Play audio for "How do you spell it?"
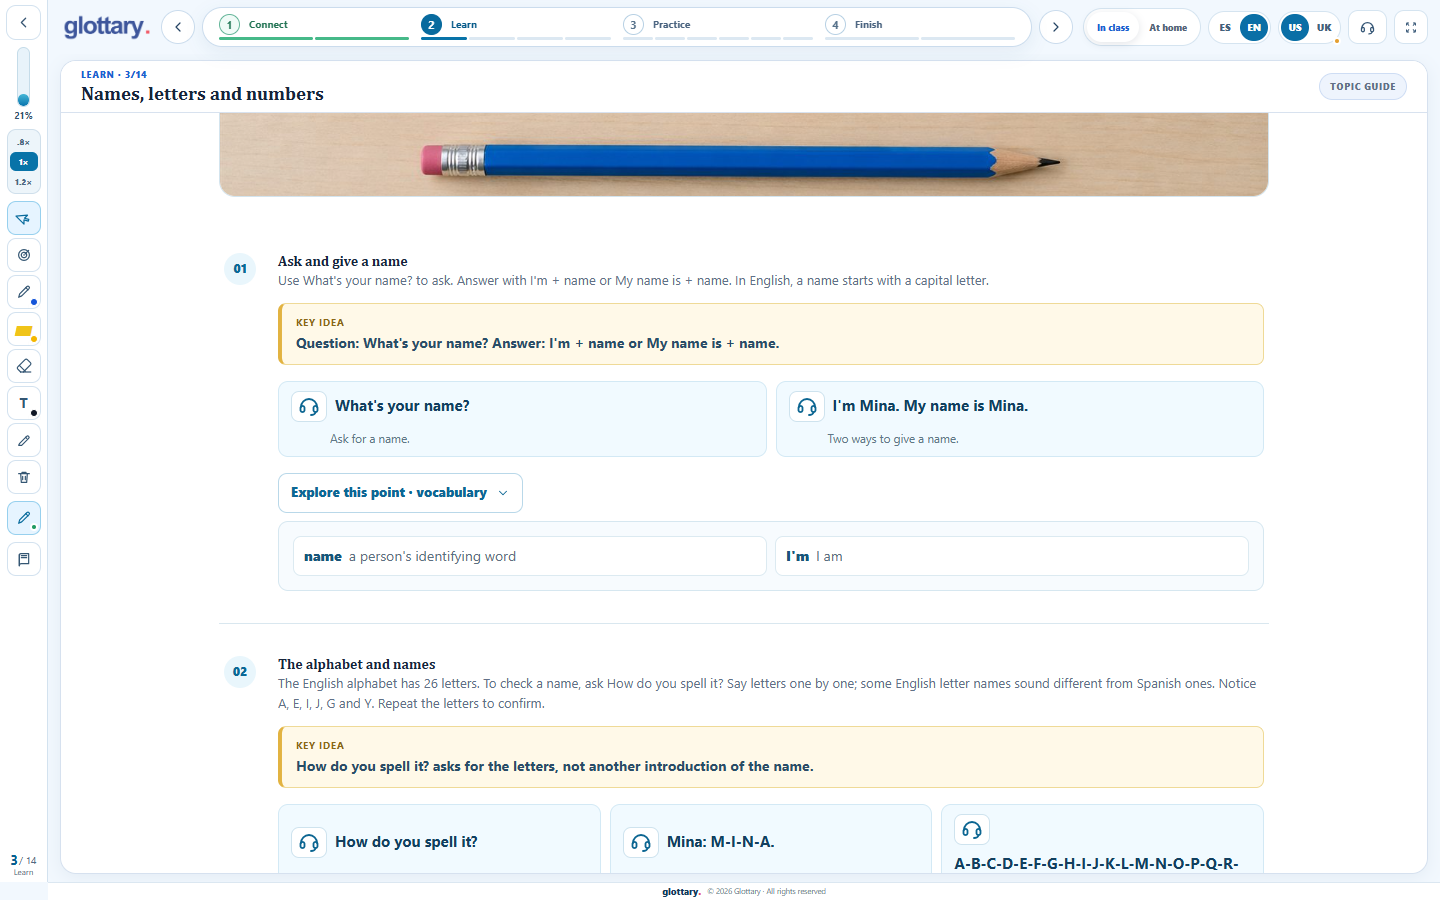The height and width of the screenshot is (900, 1440). 309,842
